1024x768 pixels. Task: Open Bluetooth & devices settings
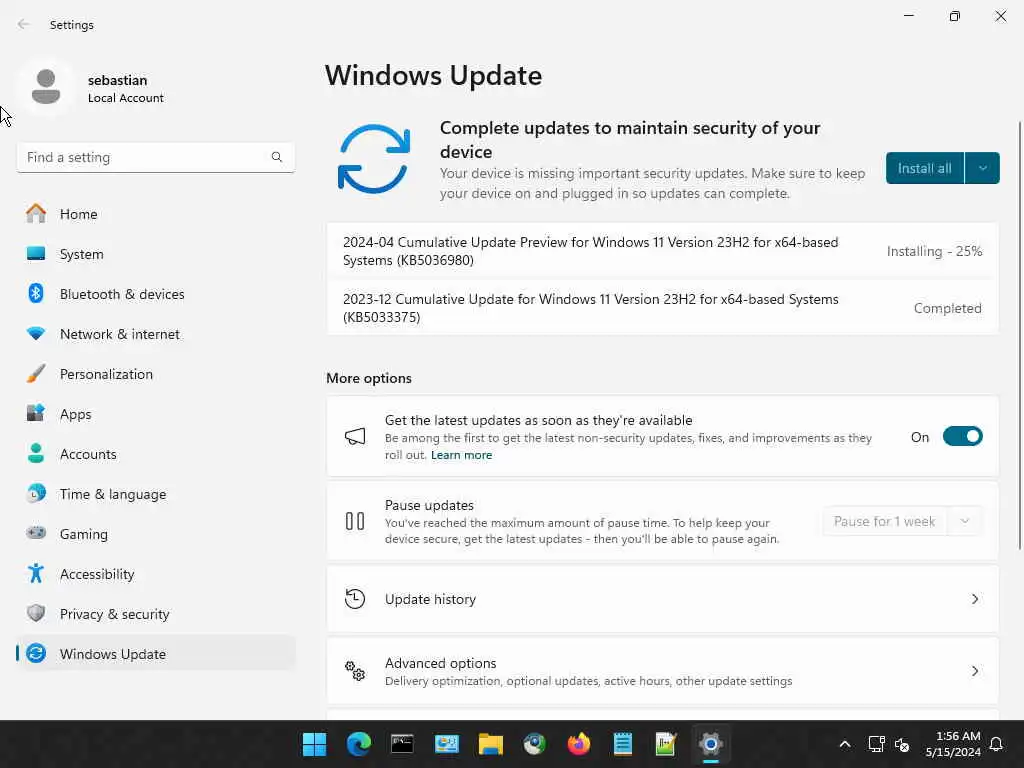(x=156, y=293)
